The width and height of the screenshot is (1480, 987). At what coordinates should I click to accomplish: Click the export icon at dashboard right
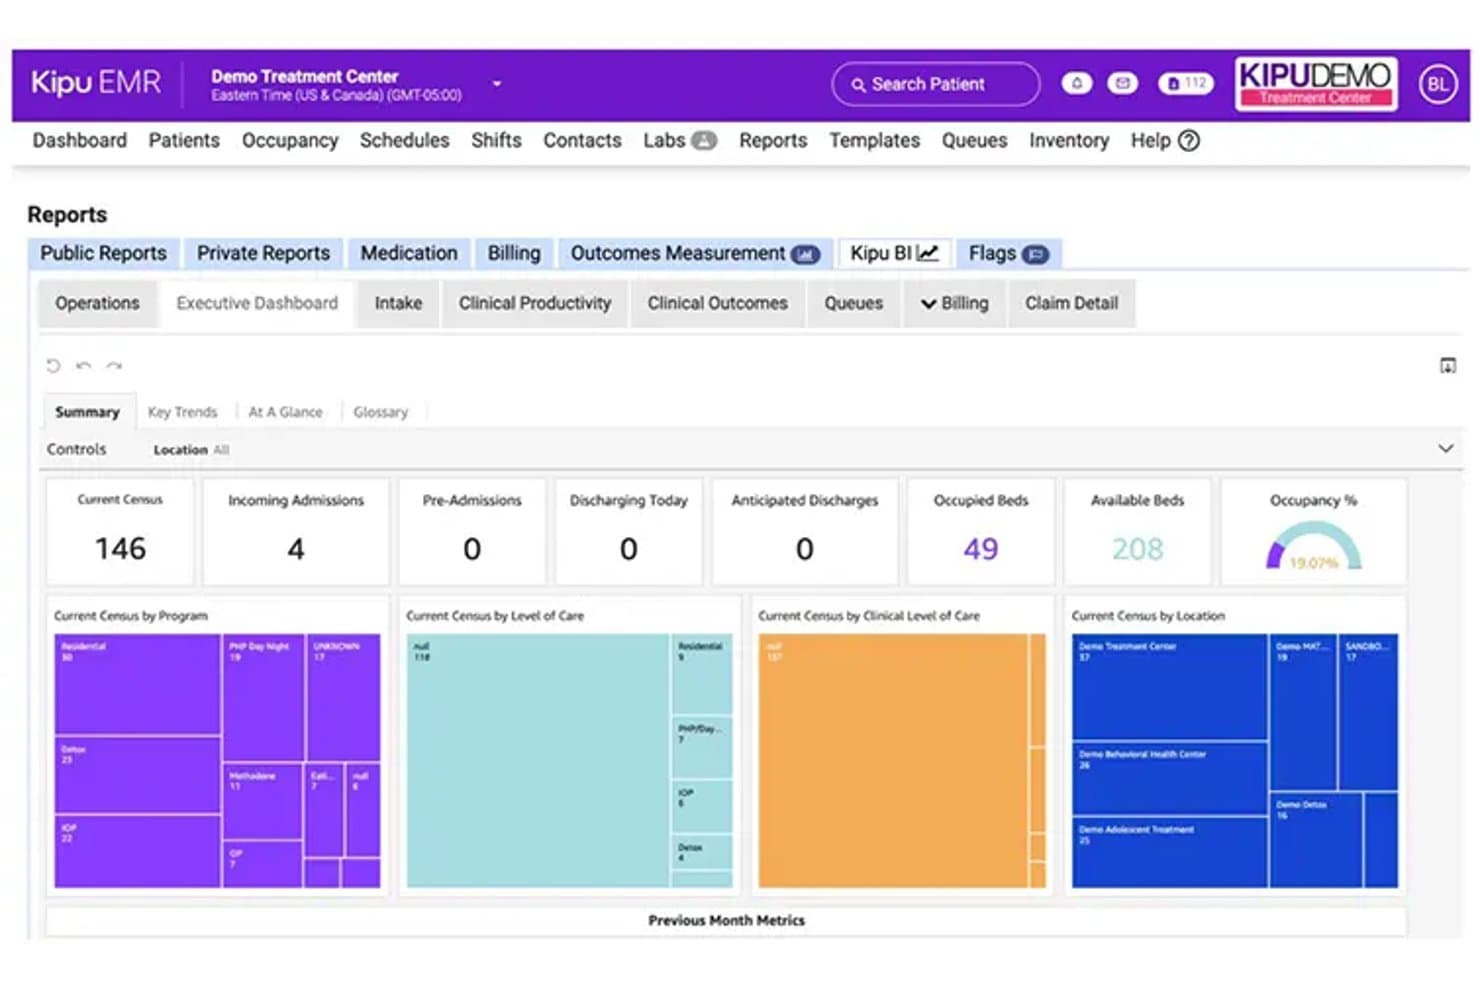1447,366
